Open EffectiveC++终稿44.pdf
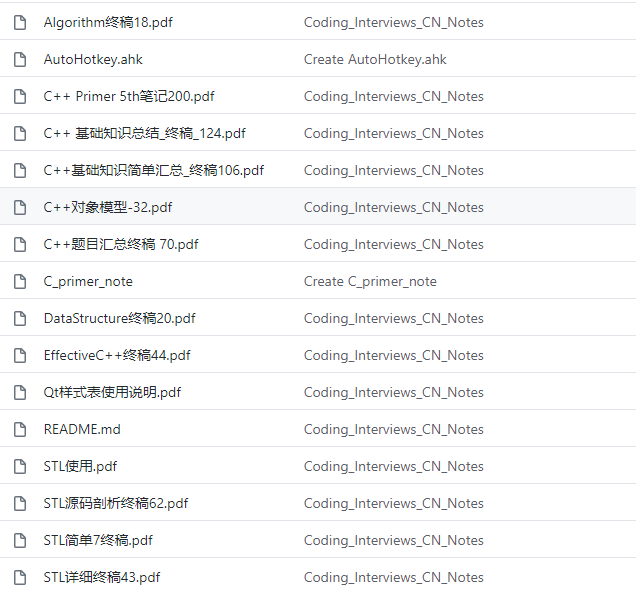636x590 pixels. tap(117, 355)
